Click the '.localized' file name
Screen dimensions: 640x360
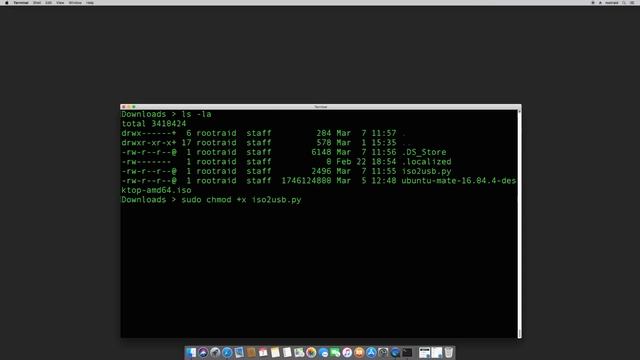(427, 162)
